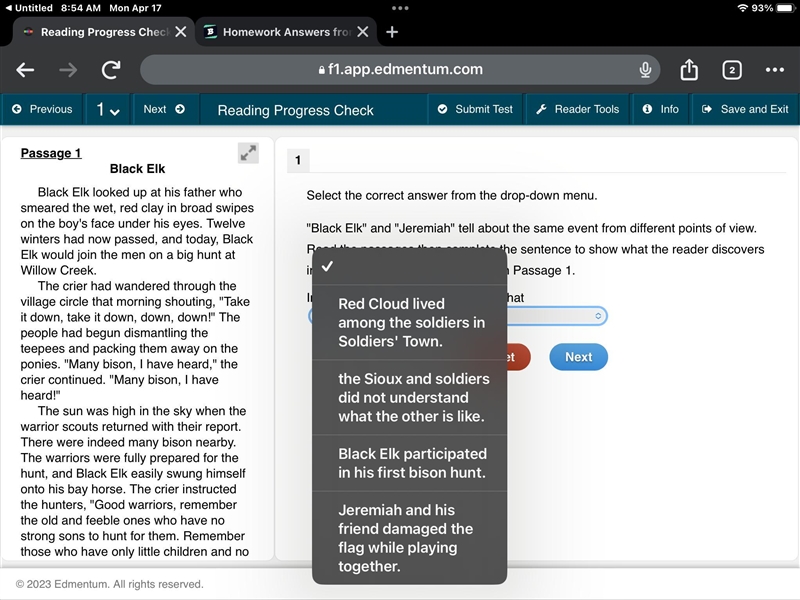This screenshot has height=600, width=800.
Task: Click the partially hidden red Reset button
Action: coord(517,357)
